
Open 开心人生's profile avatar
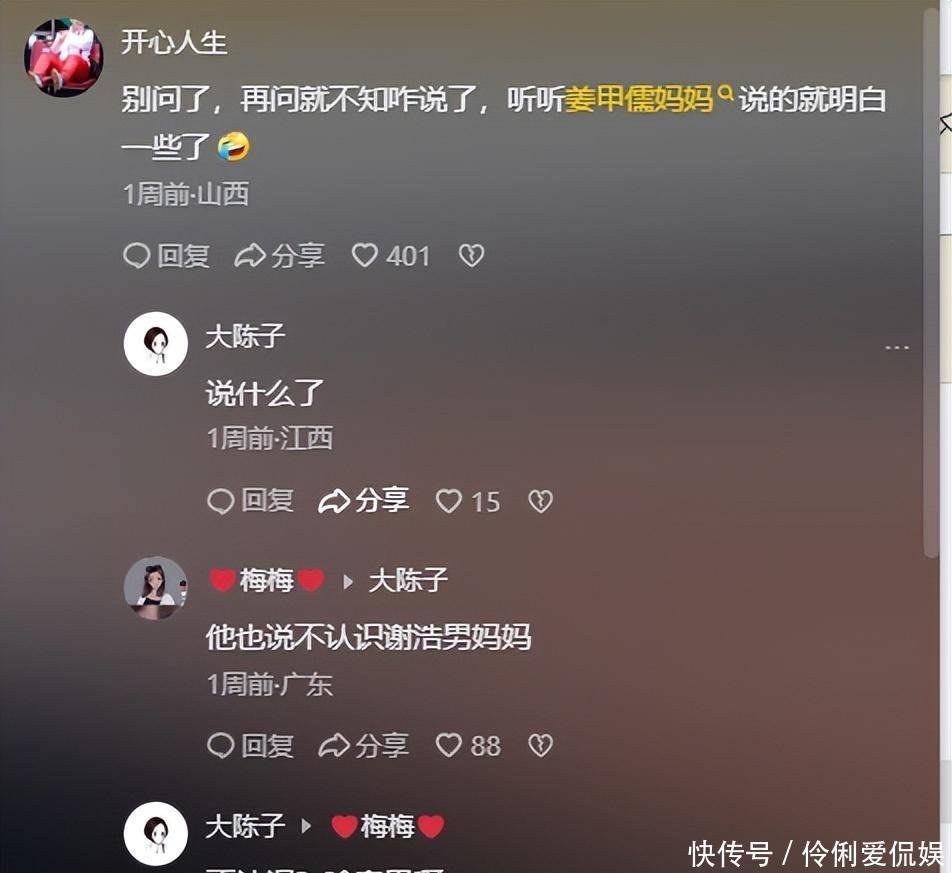click(63, 58)
